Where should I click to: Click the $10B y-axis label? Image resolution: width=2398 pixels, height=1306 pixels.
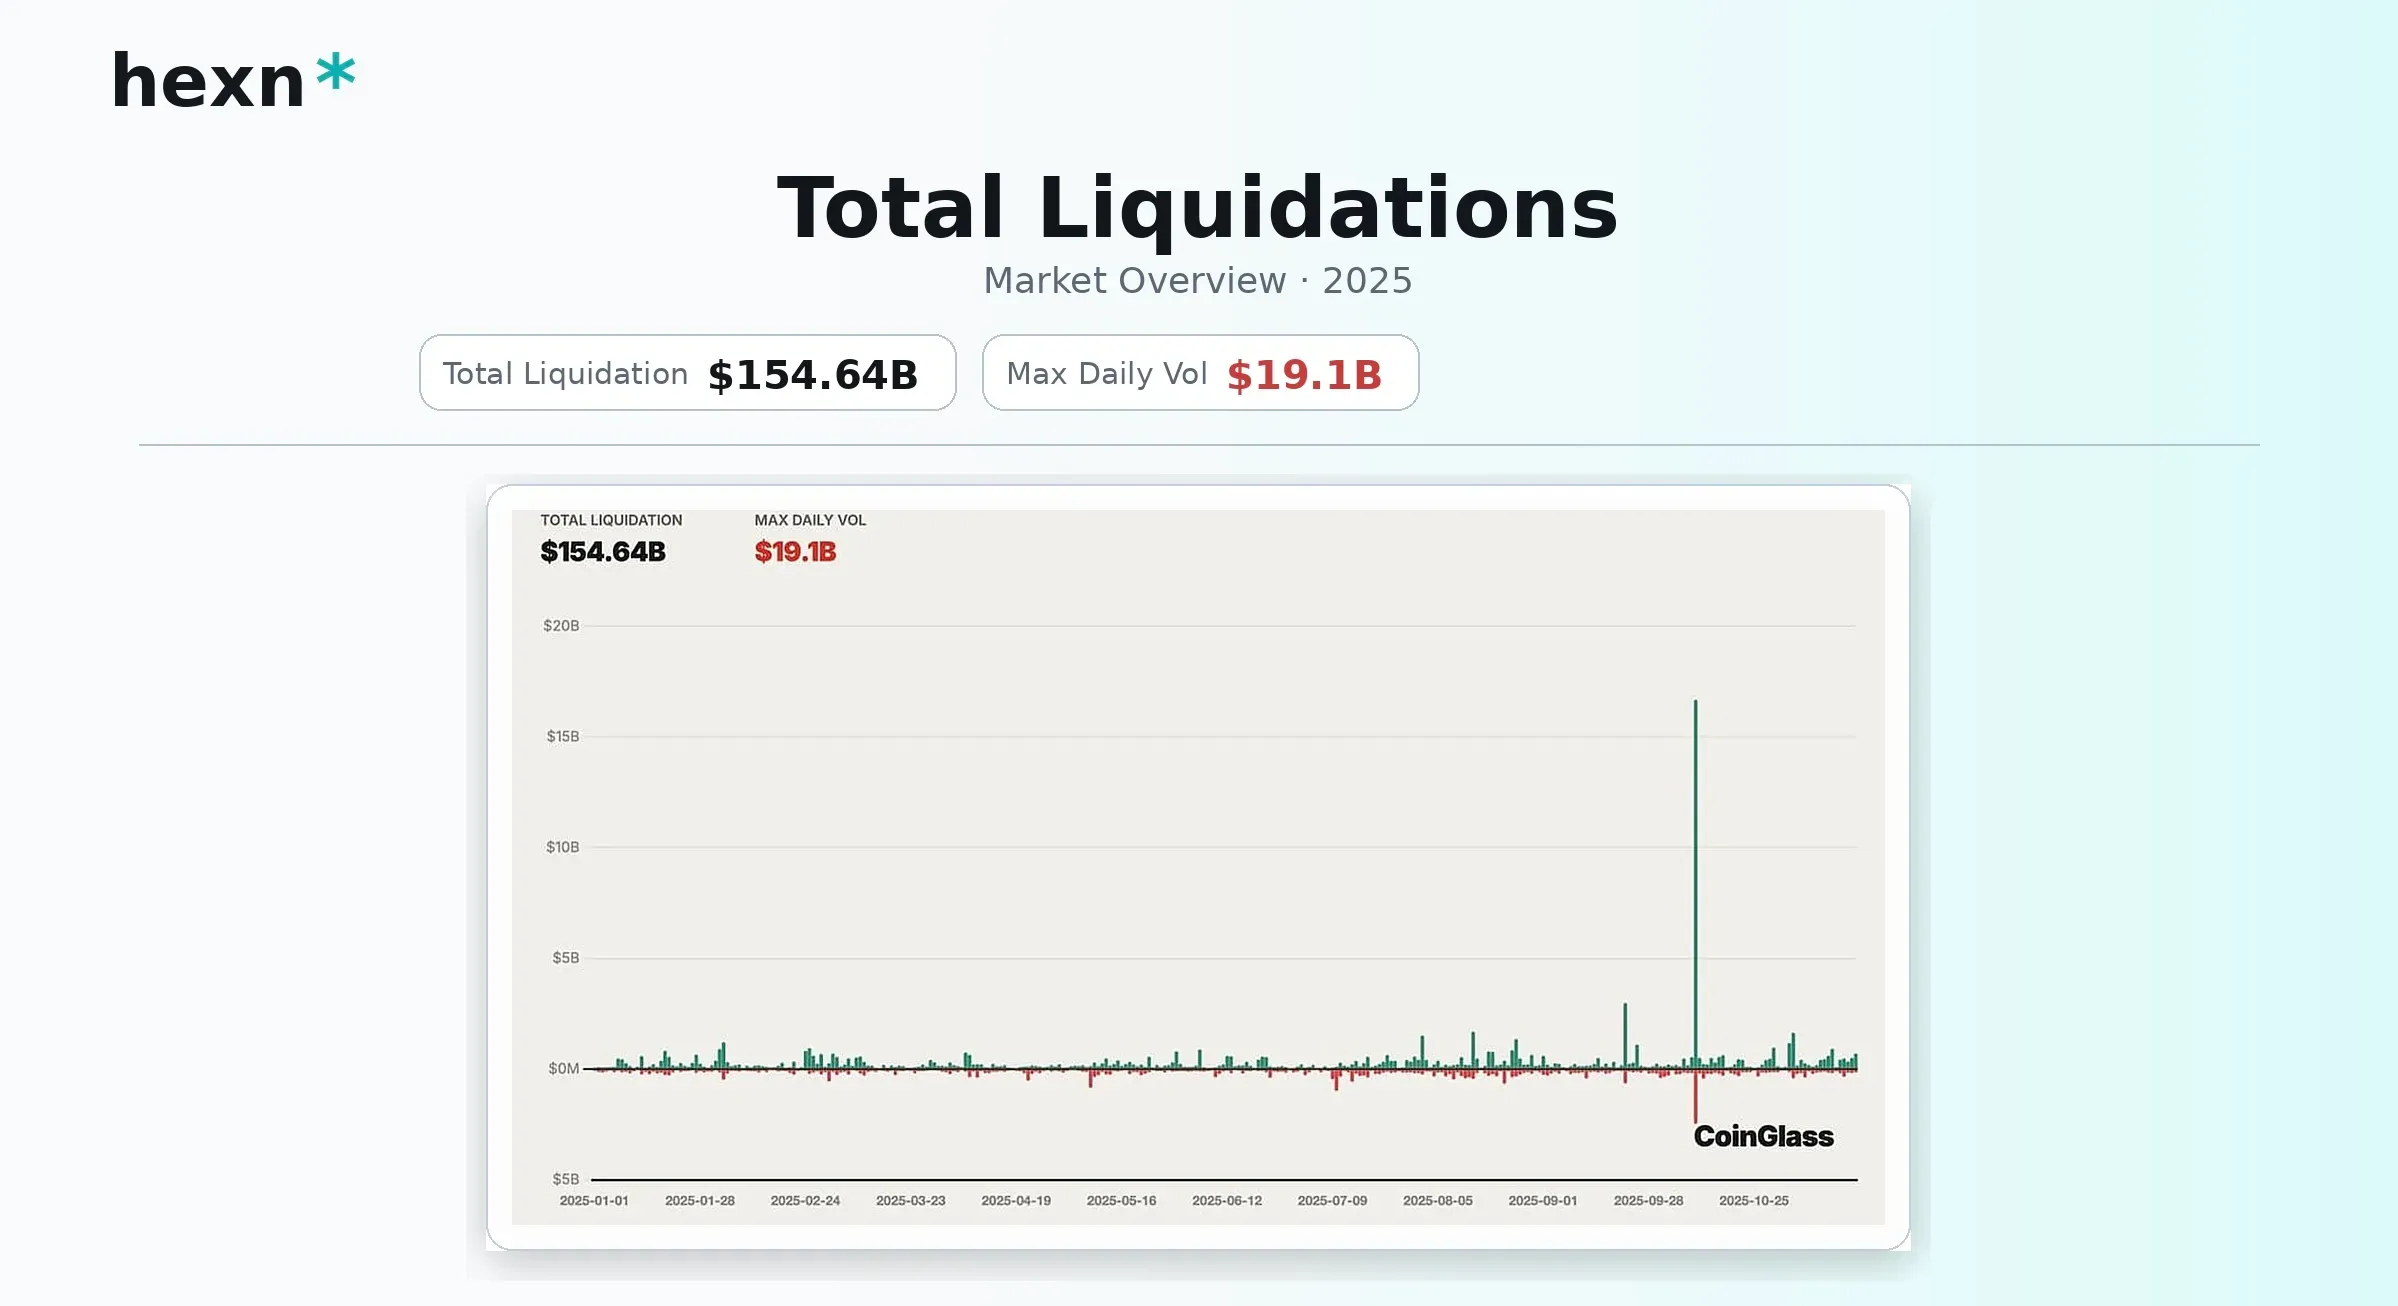point(562,847)
